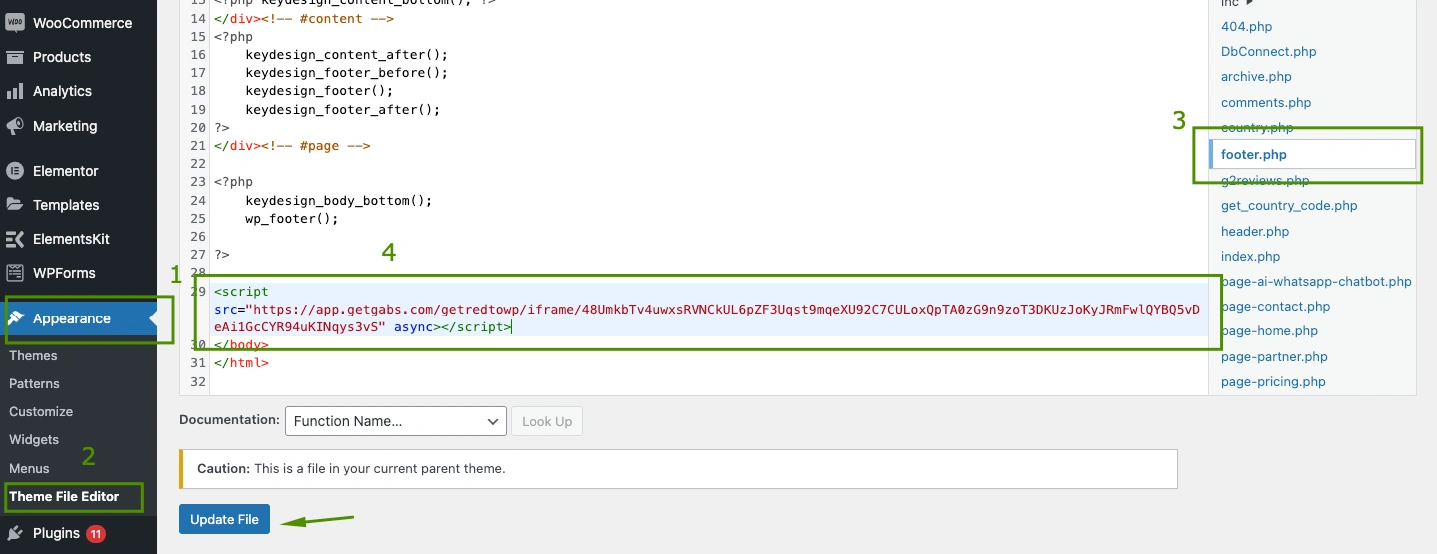Open page-partner.php file
1437x554 pixels.
coord(1274,356)
